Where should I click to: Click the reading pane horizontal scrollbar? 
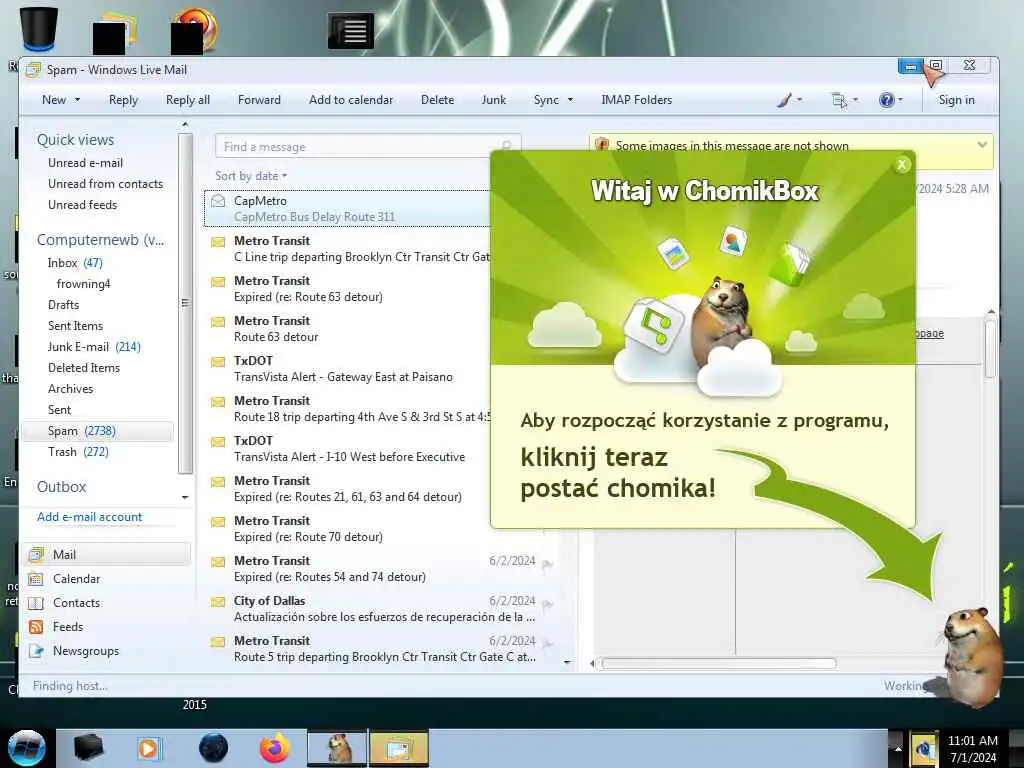click(x=718, y=664)
